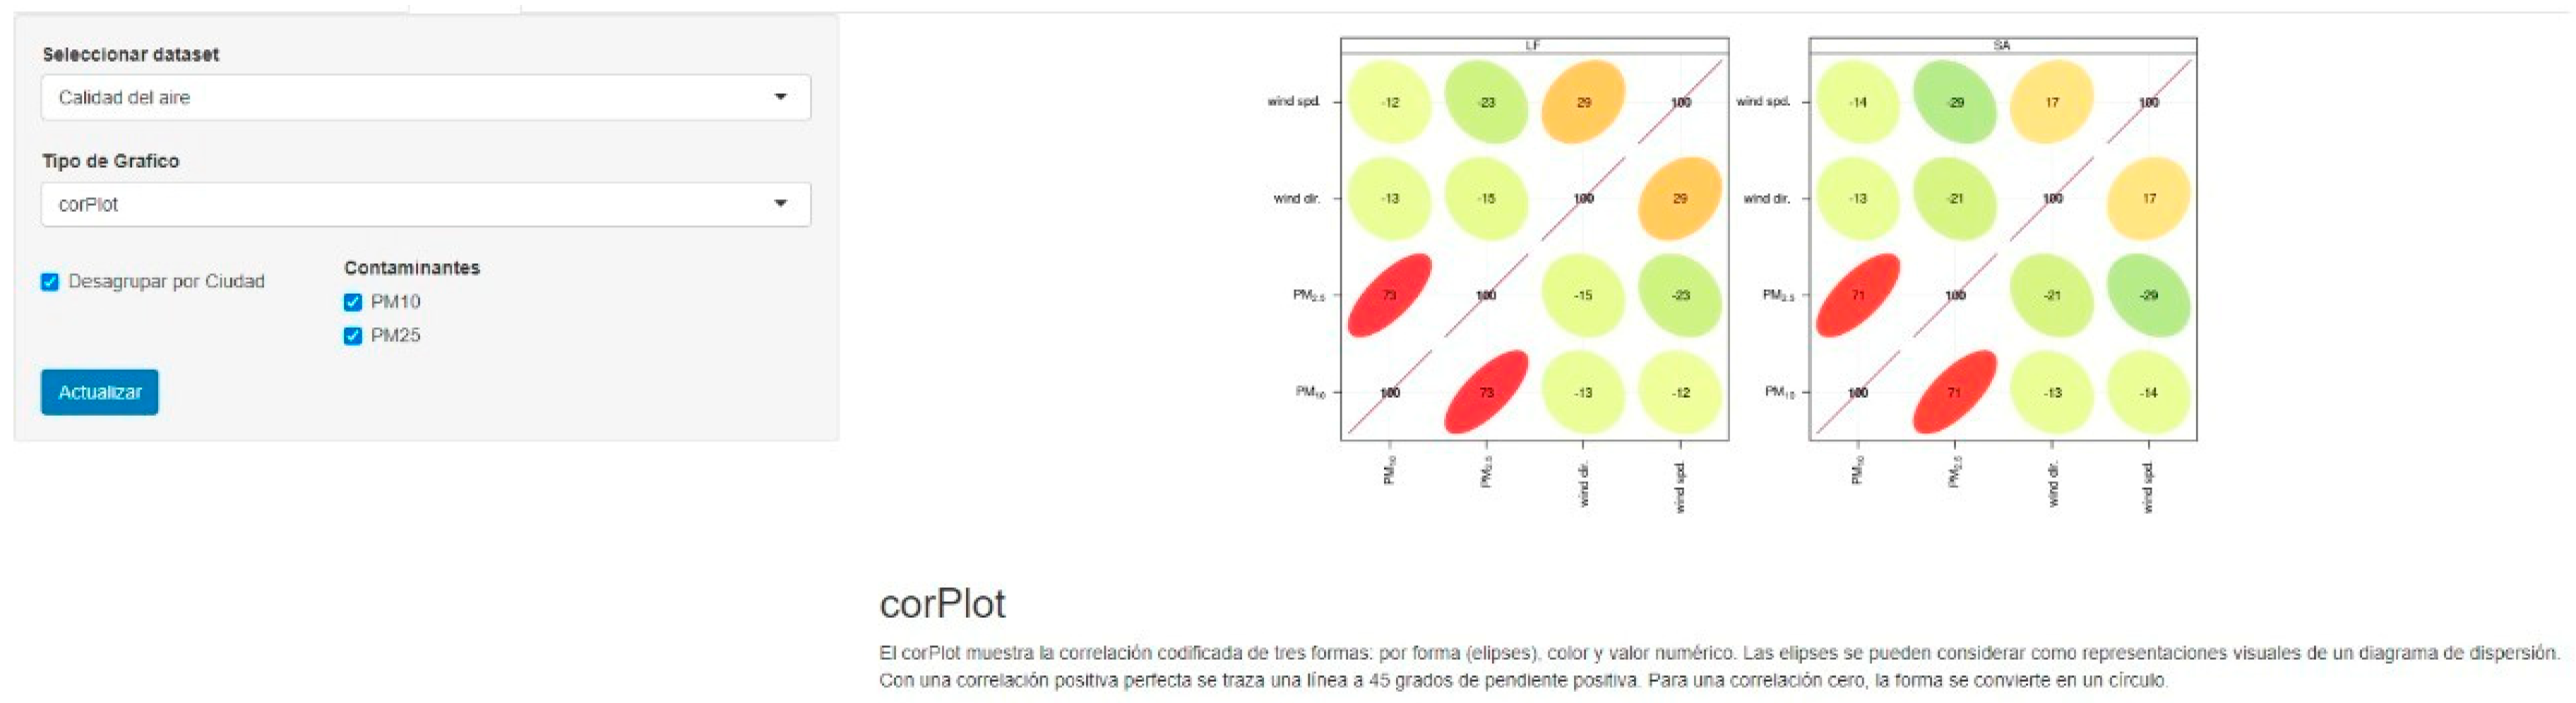Click the yellow 17 ellipse in SA wind dir. row
Image resolution: width=2576 pixels, height=703 pixels.
(x=2149, y=198)
